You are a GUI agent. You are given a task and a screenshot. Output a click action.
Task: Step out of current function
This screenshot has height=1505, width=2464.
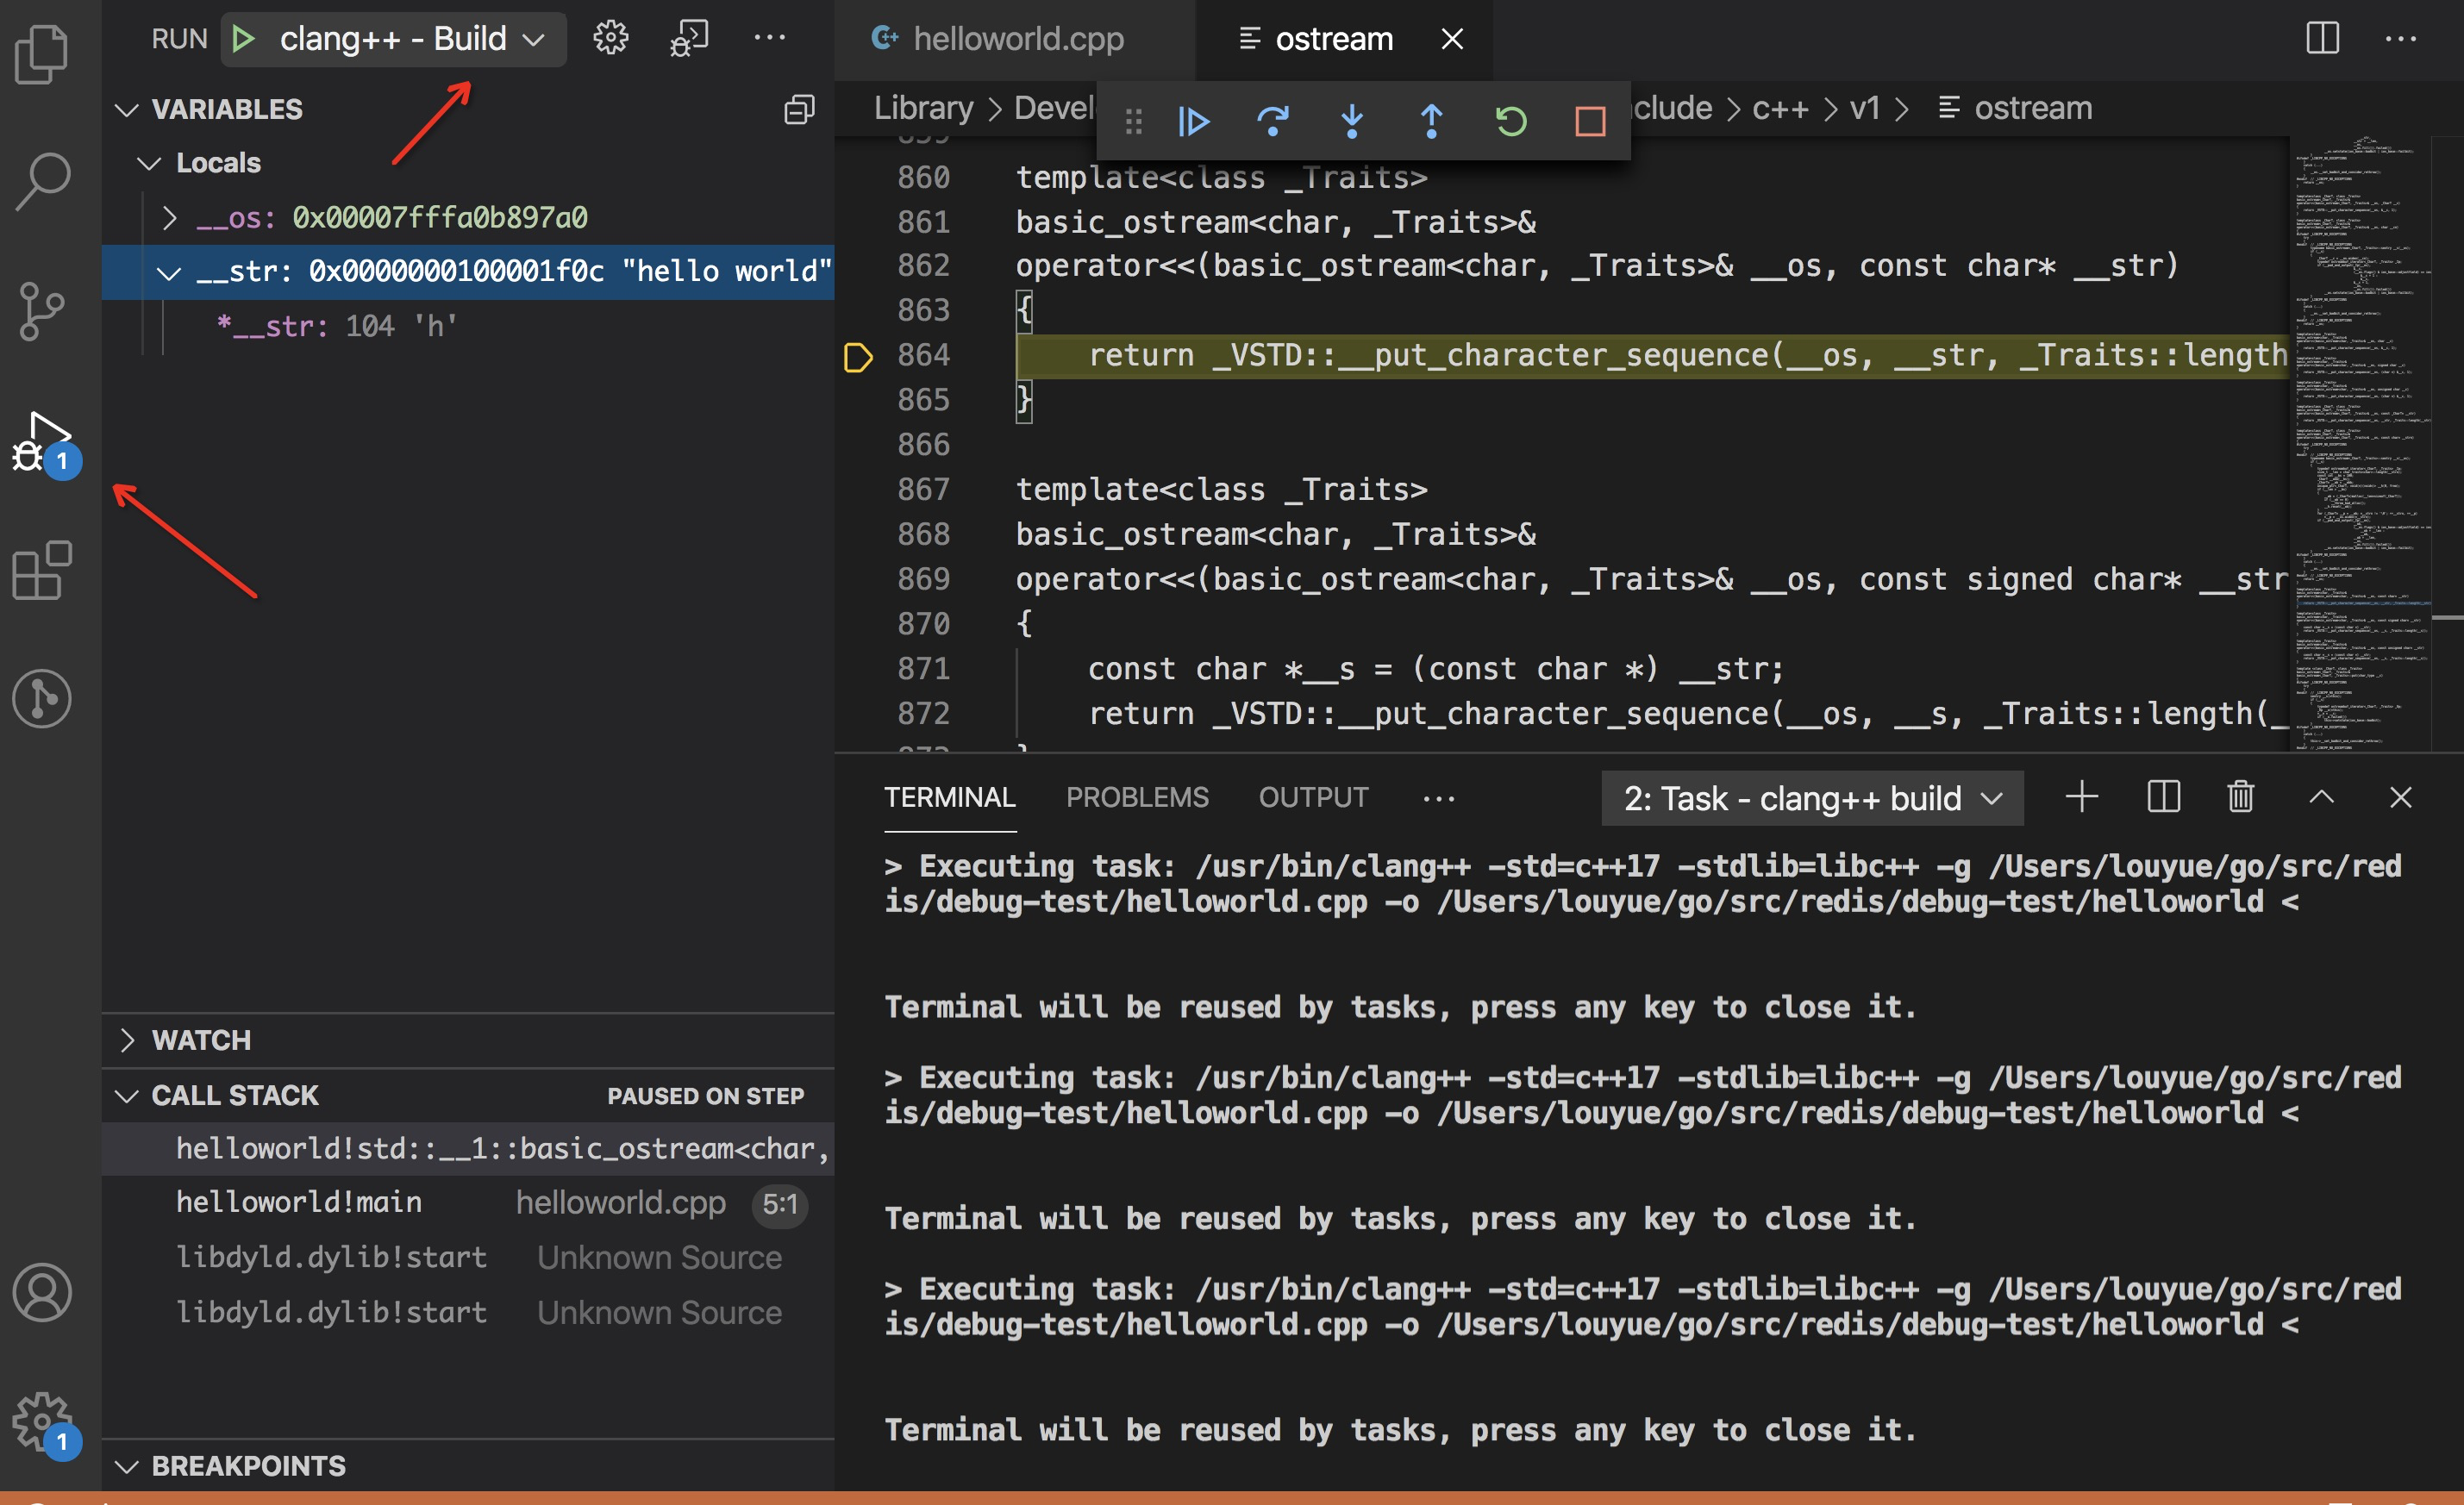pos(1431,122)
